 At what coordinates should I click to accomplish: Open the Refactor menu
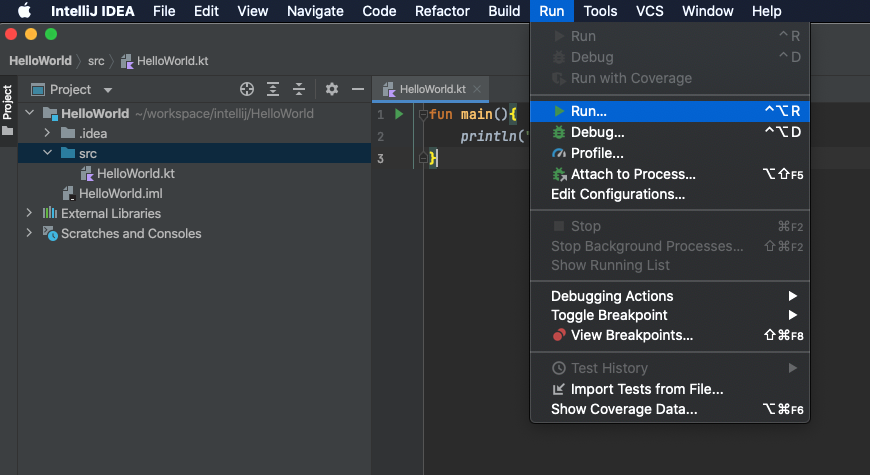point(442,11)
